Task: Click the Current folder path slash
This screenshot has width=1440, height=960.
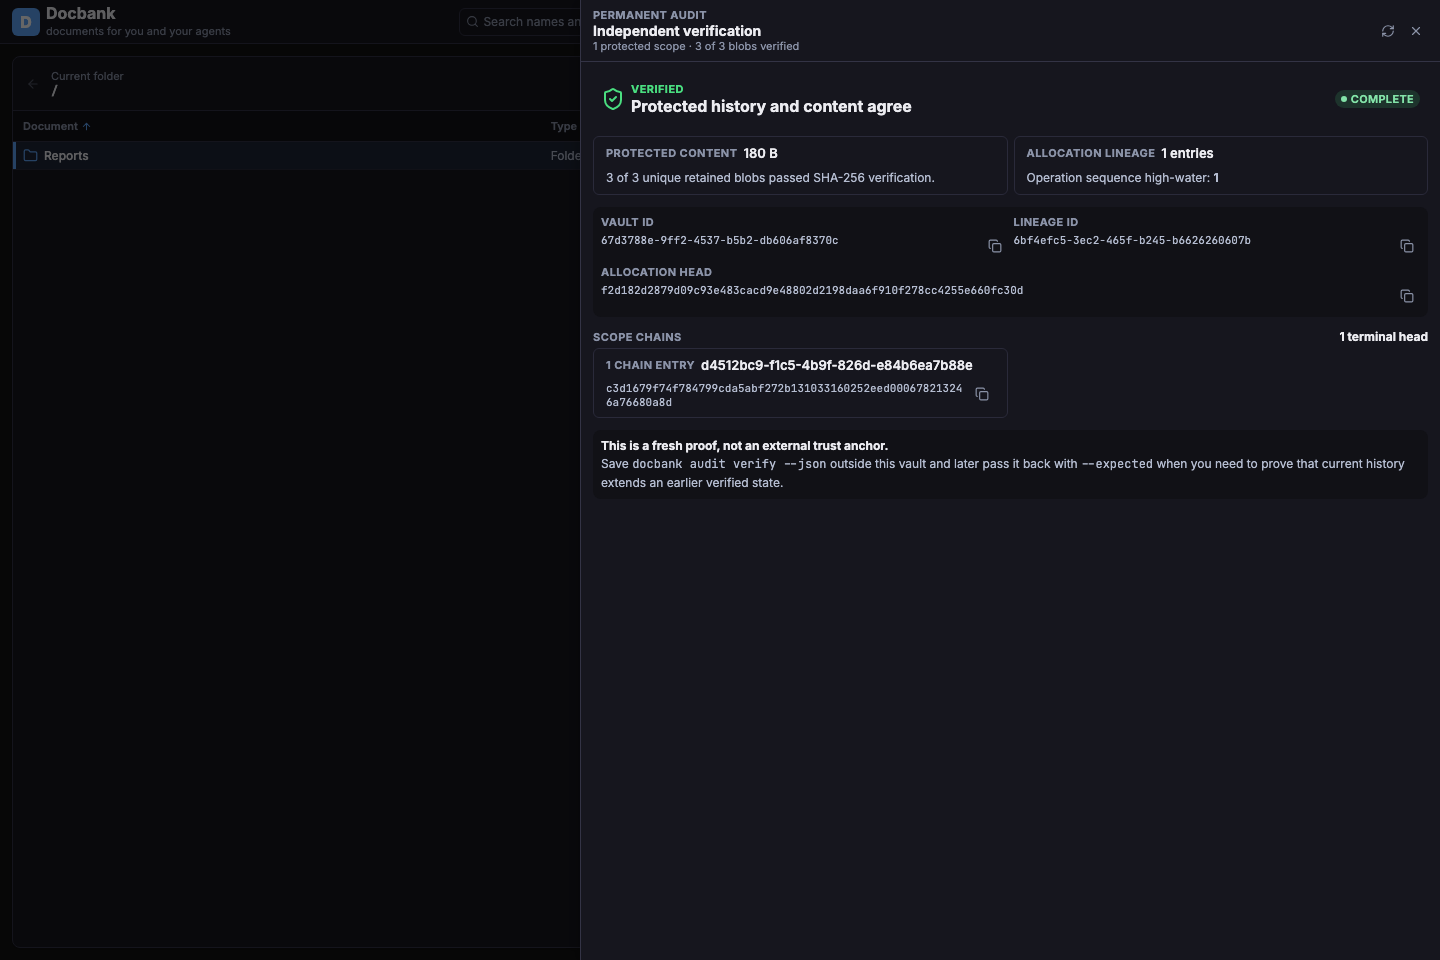Action: coord(54,91)
